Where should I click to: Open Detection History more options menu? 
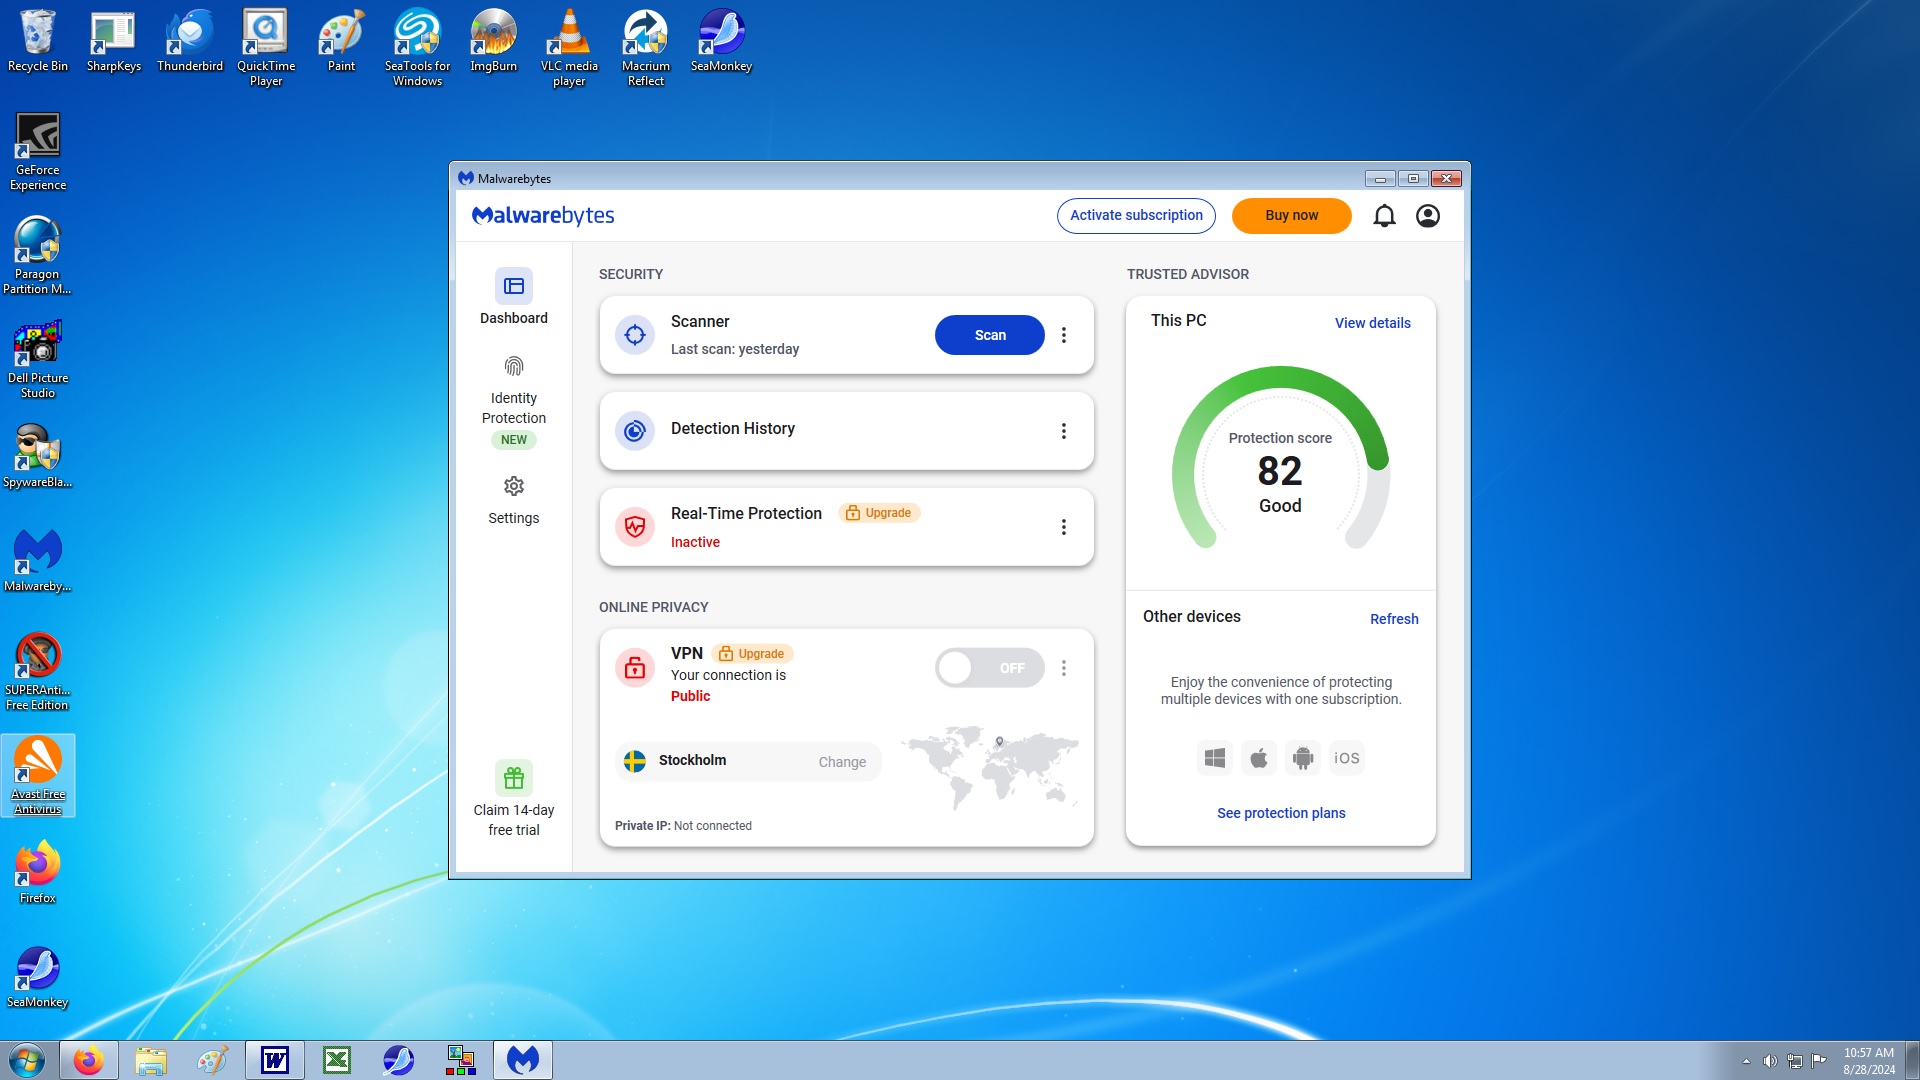click(x=1064, y=431)
